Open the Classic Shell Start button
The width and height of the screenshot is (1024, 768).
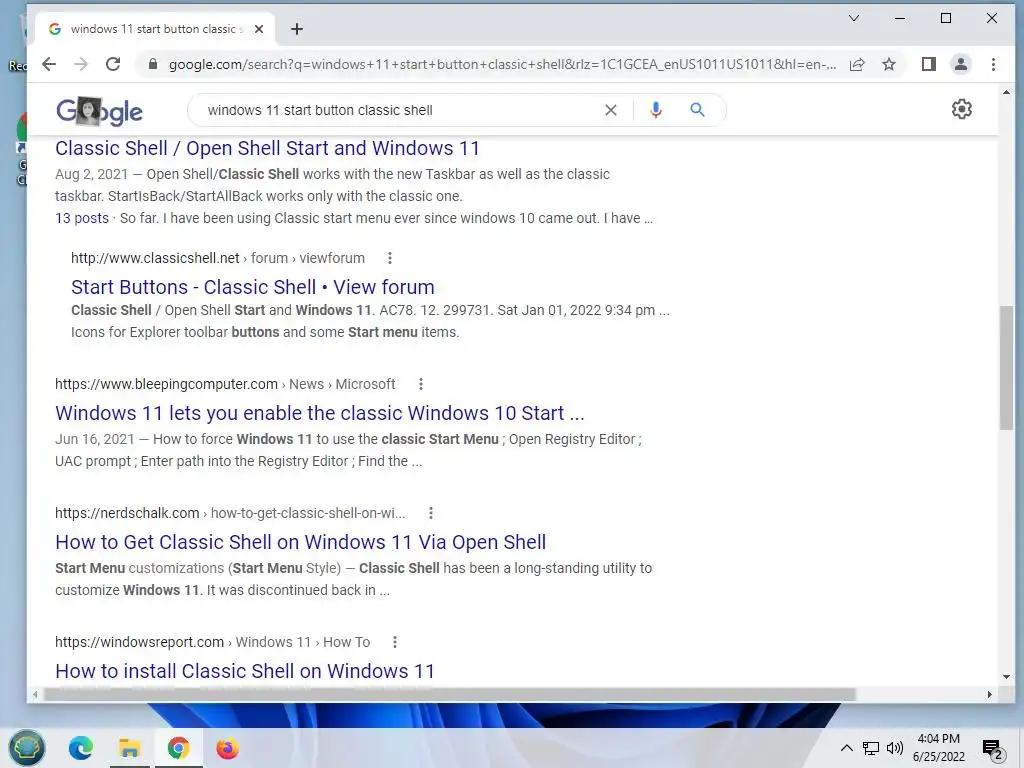point(27,748)
